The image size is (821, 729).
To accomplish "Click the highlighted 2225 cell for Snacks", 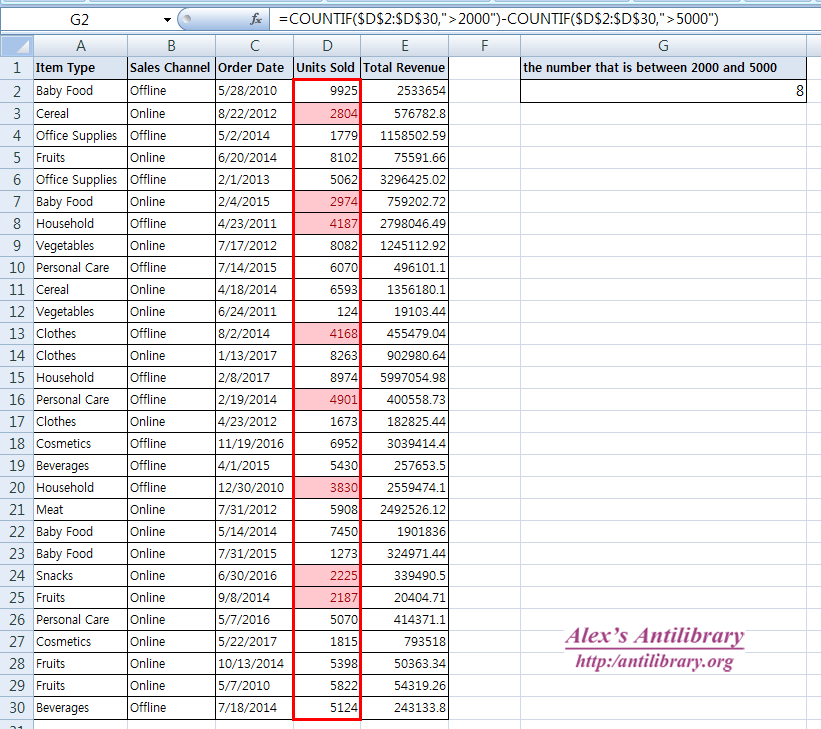I will tap(326, 575).
